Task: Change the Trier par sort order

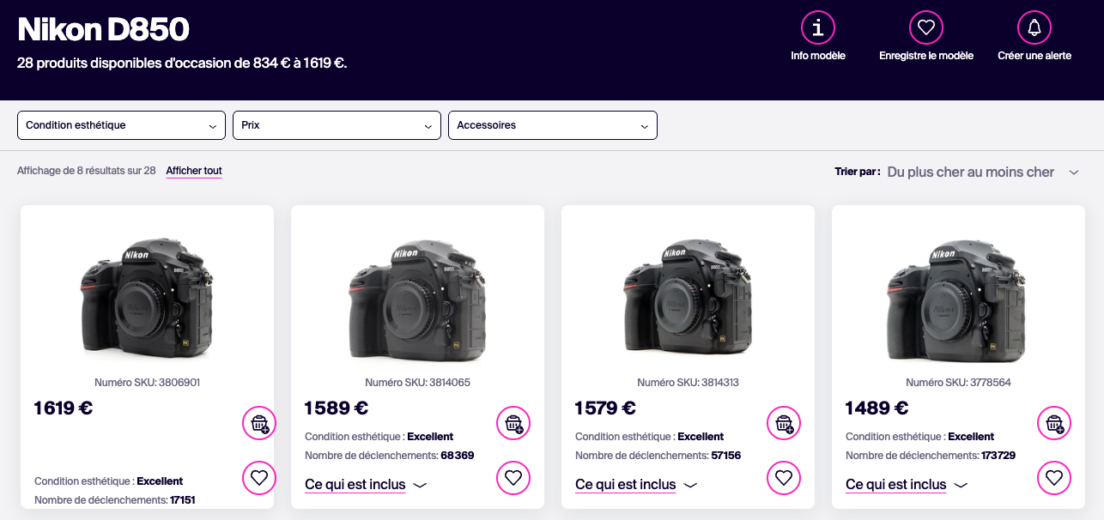Action: [981, 172]
